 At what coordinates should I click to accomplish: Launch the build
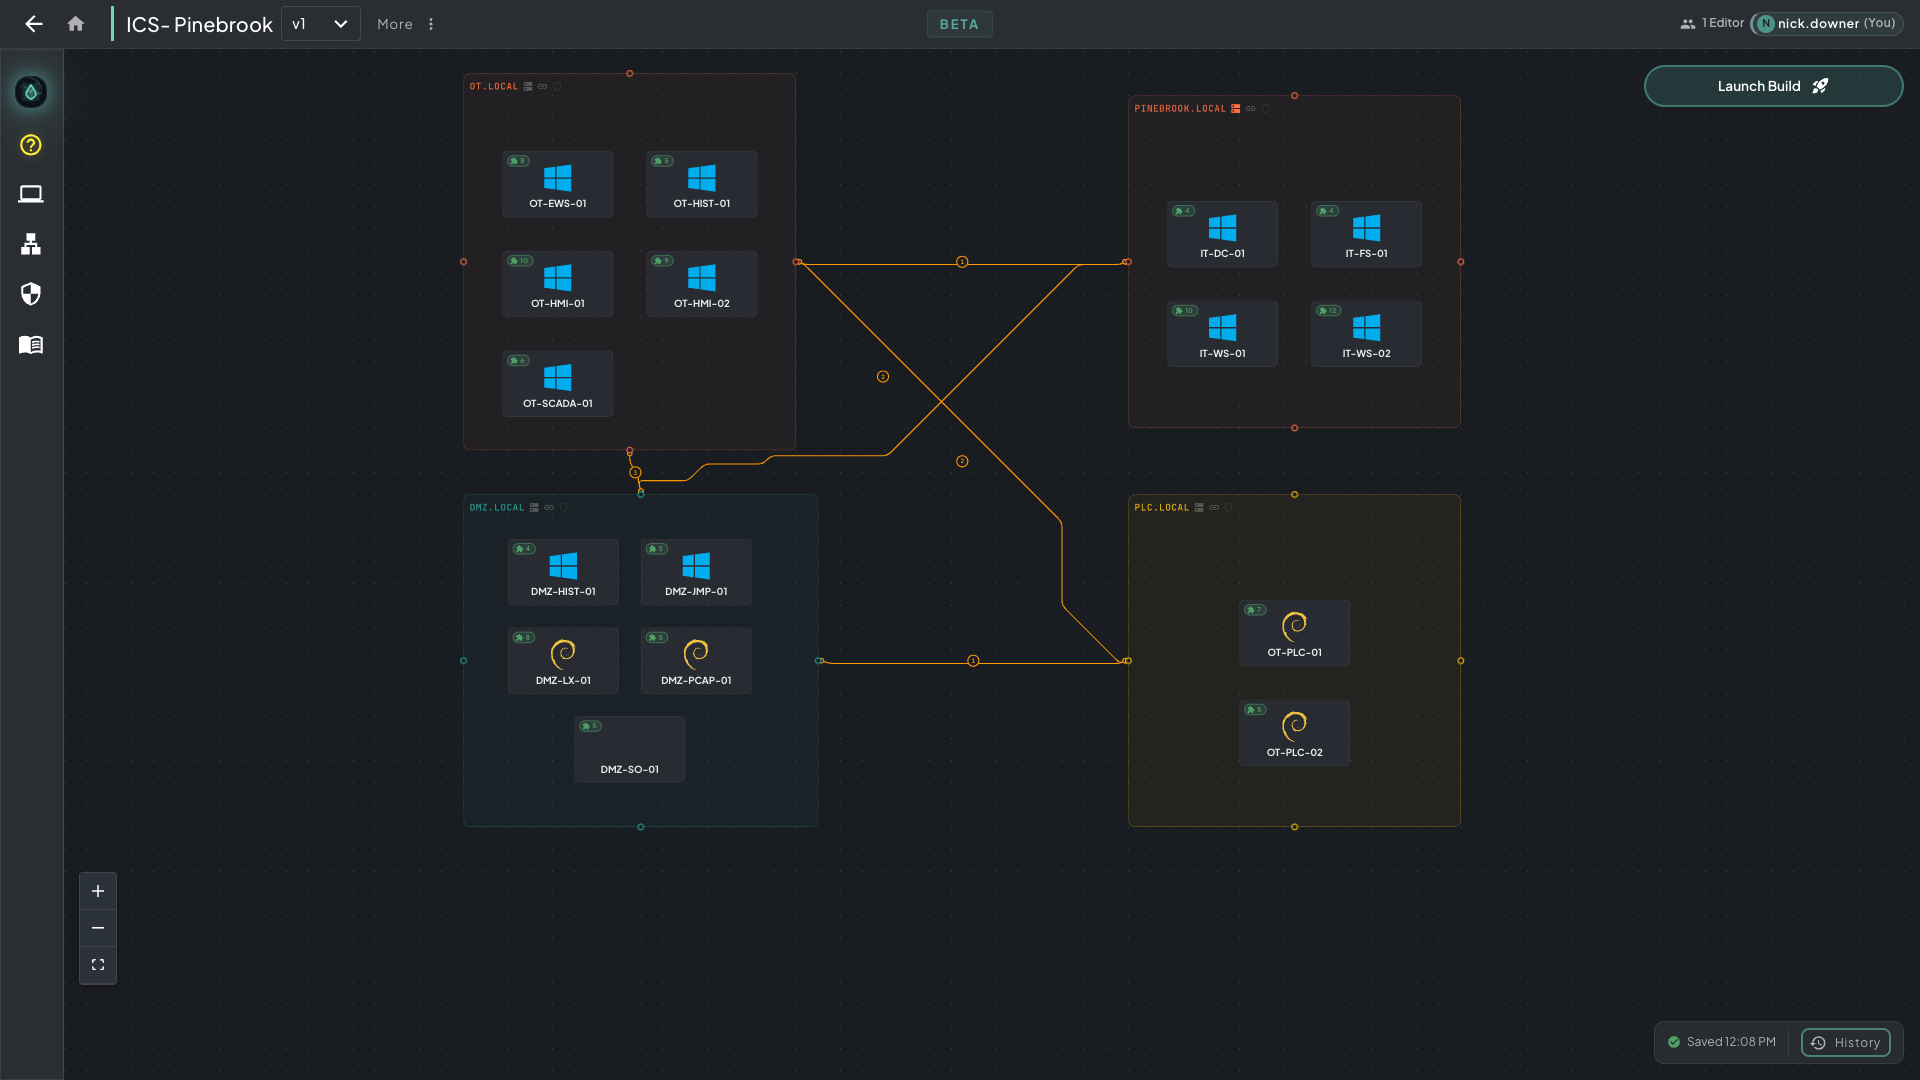(x=1773, y=86)
